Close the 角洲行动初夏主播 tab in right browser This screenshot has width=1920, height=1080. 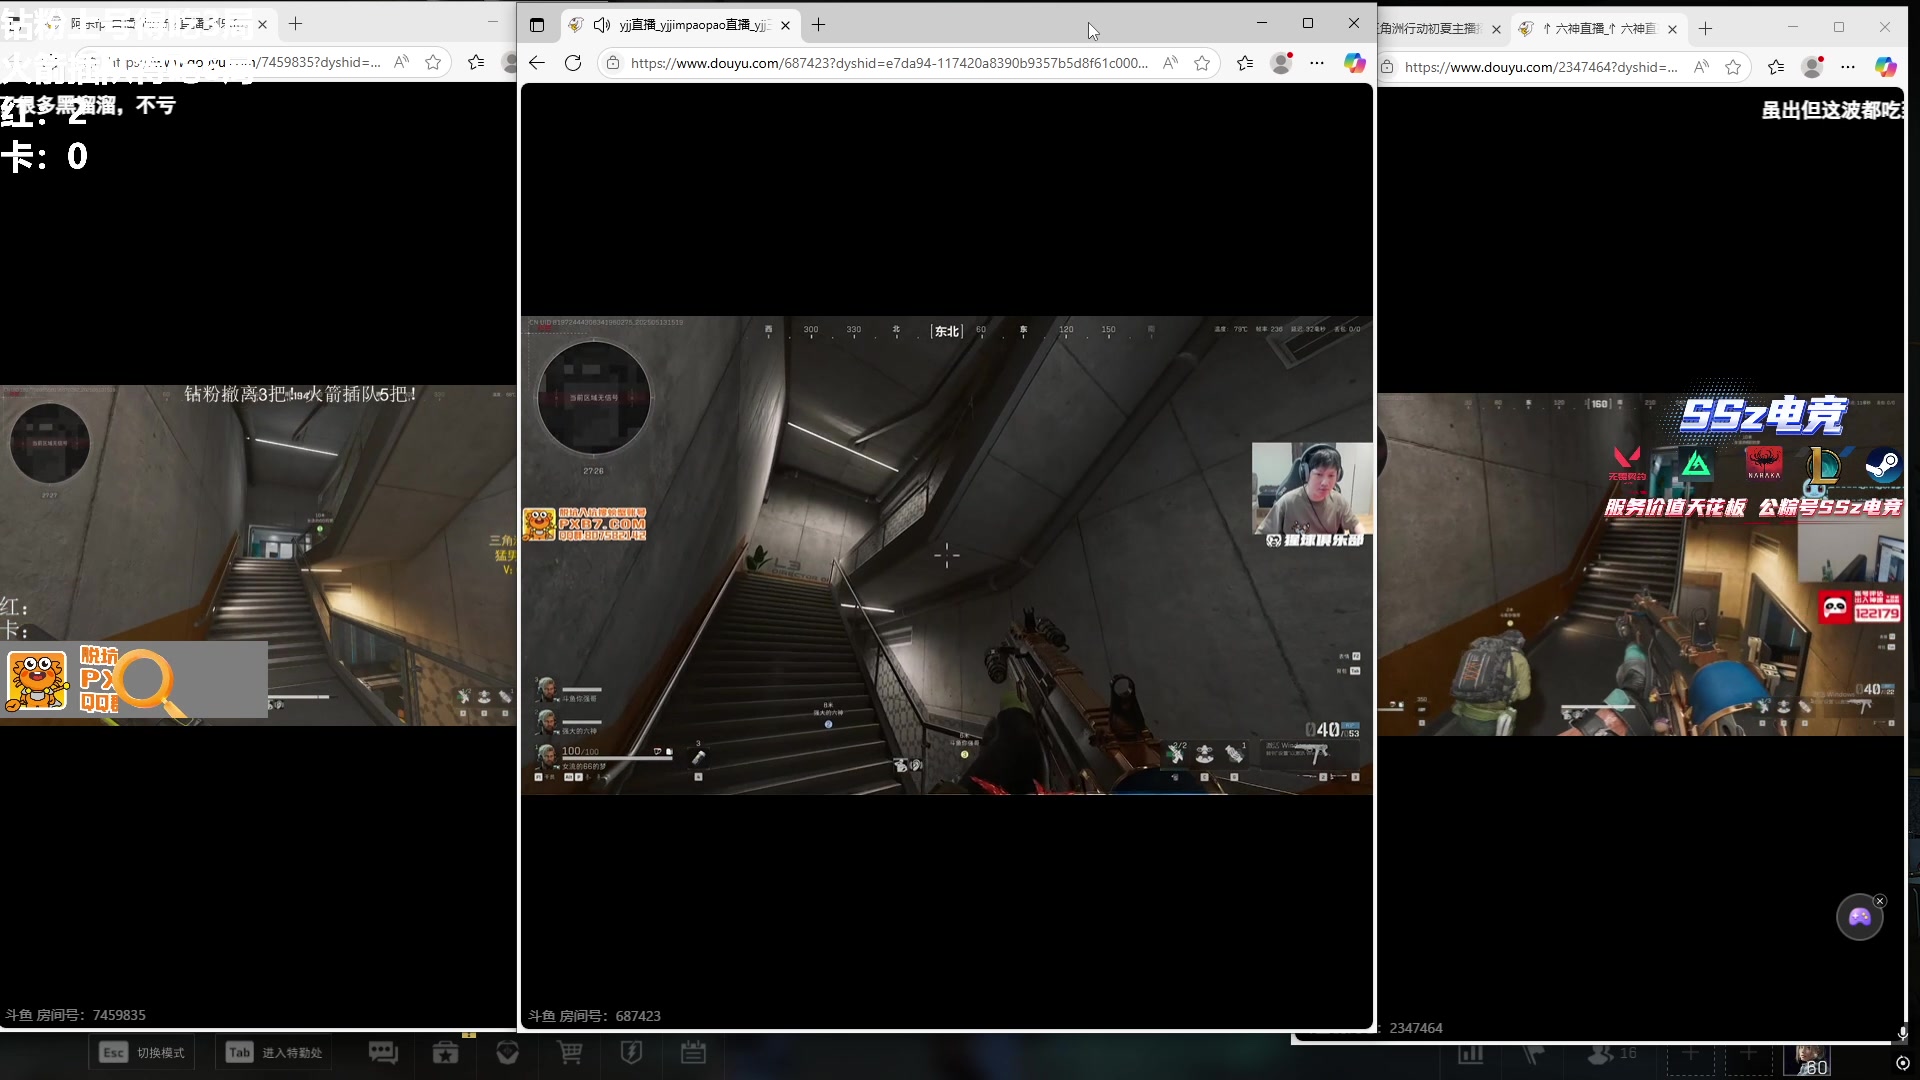tap(1496, 29)
